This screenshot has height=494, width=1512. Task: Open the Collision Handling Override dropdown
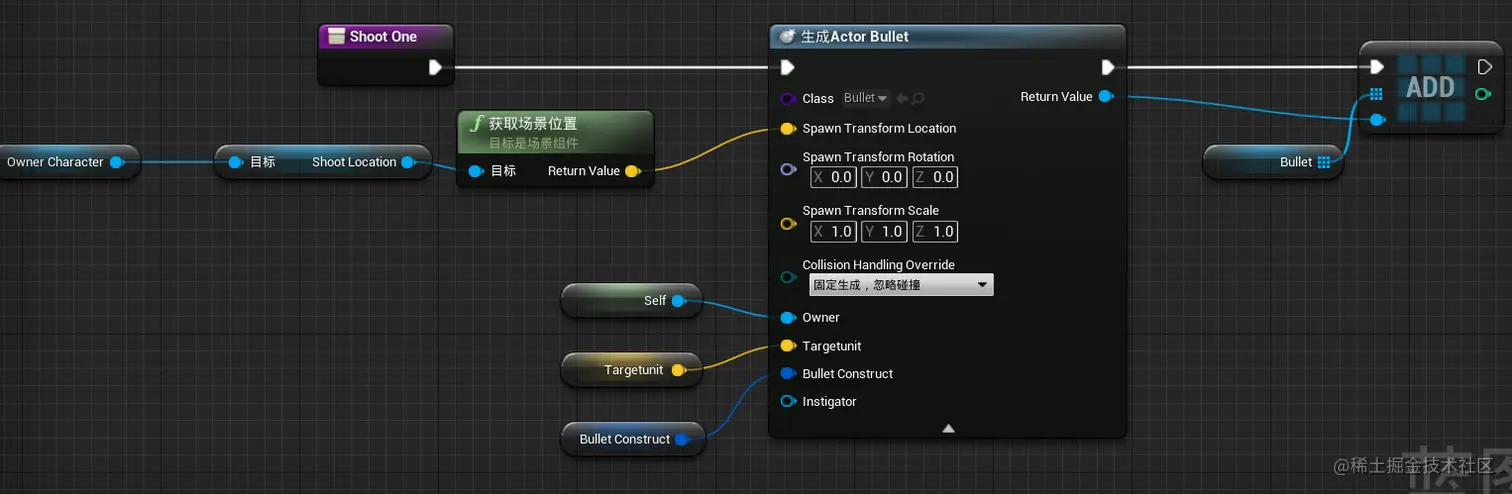901,285
